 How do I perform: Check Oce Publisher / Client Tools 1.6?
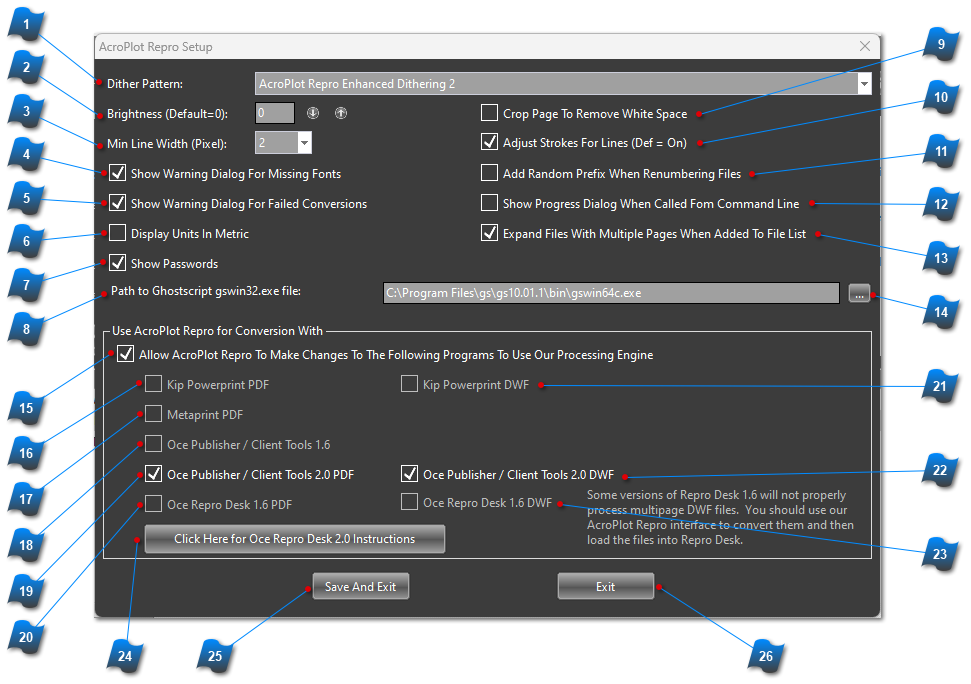pos(154,444)
